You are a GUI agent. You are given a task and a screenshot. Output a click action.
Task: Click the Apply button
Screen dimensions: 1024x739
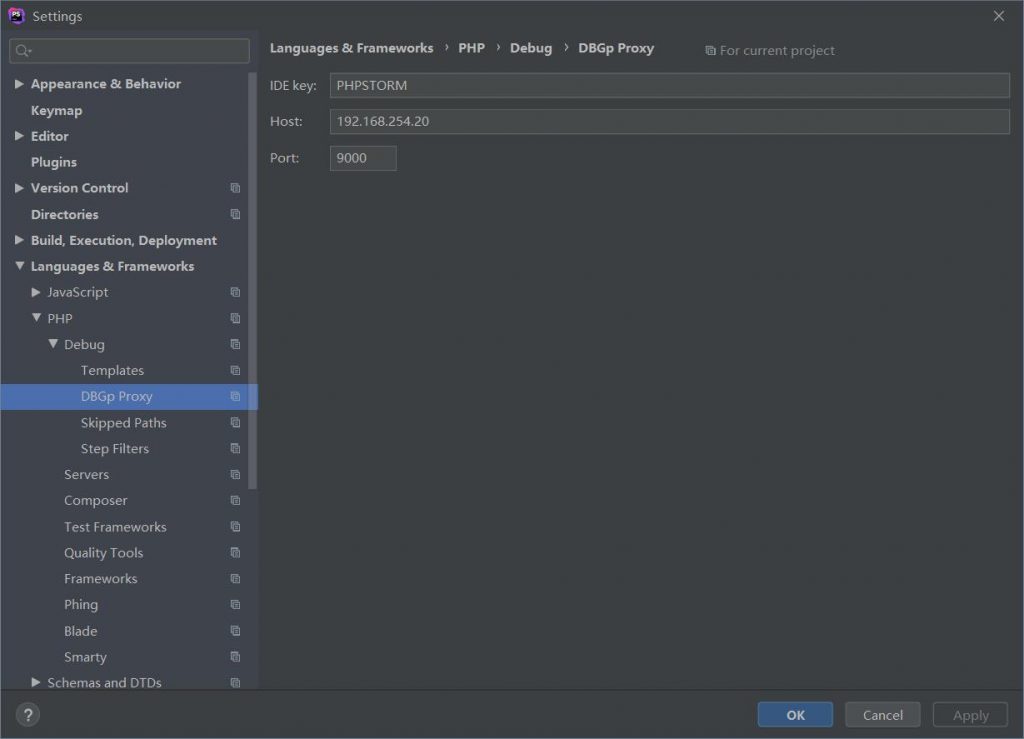[x=970, y=715]
